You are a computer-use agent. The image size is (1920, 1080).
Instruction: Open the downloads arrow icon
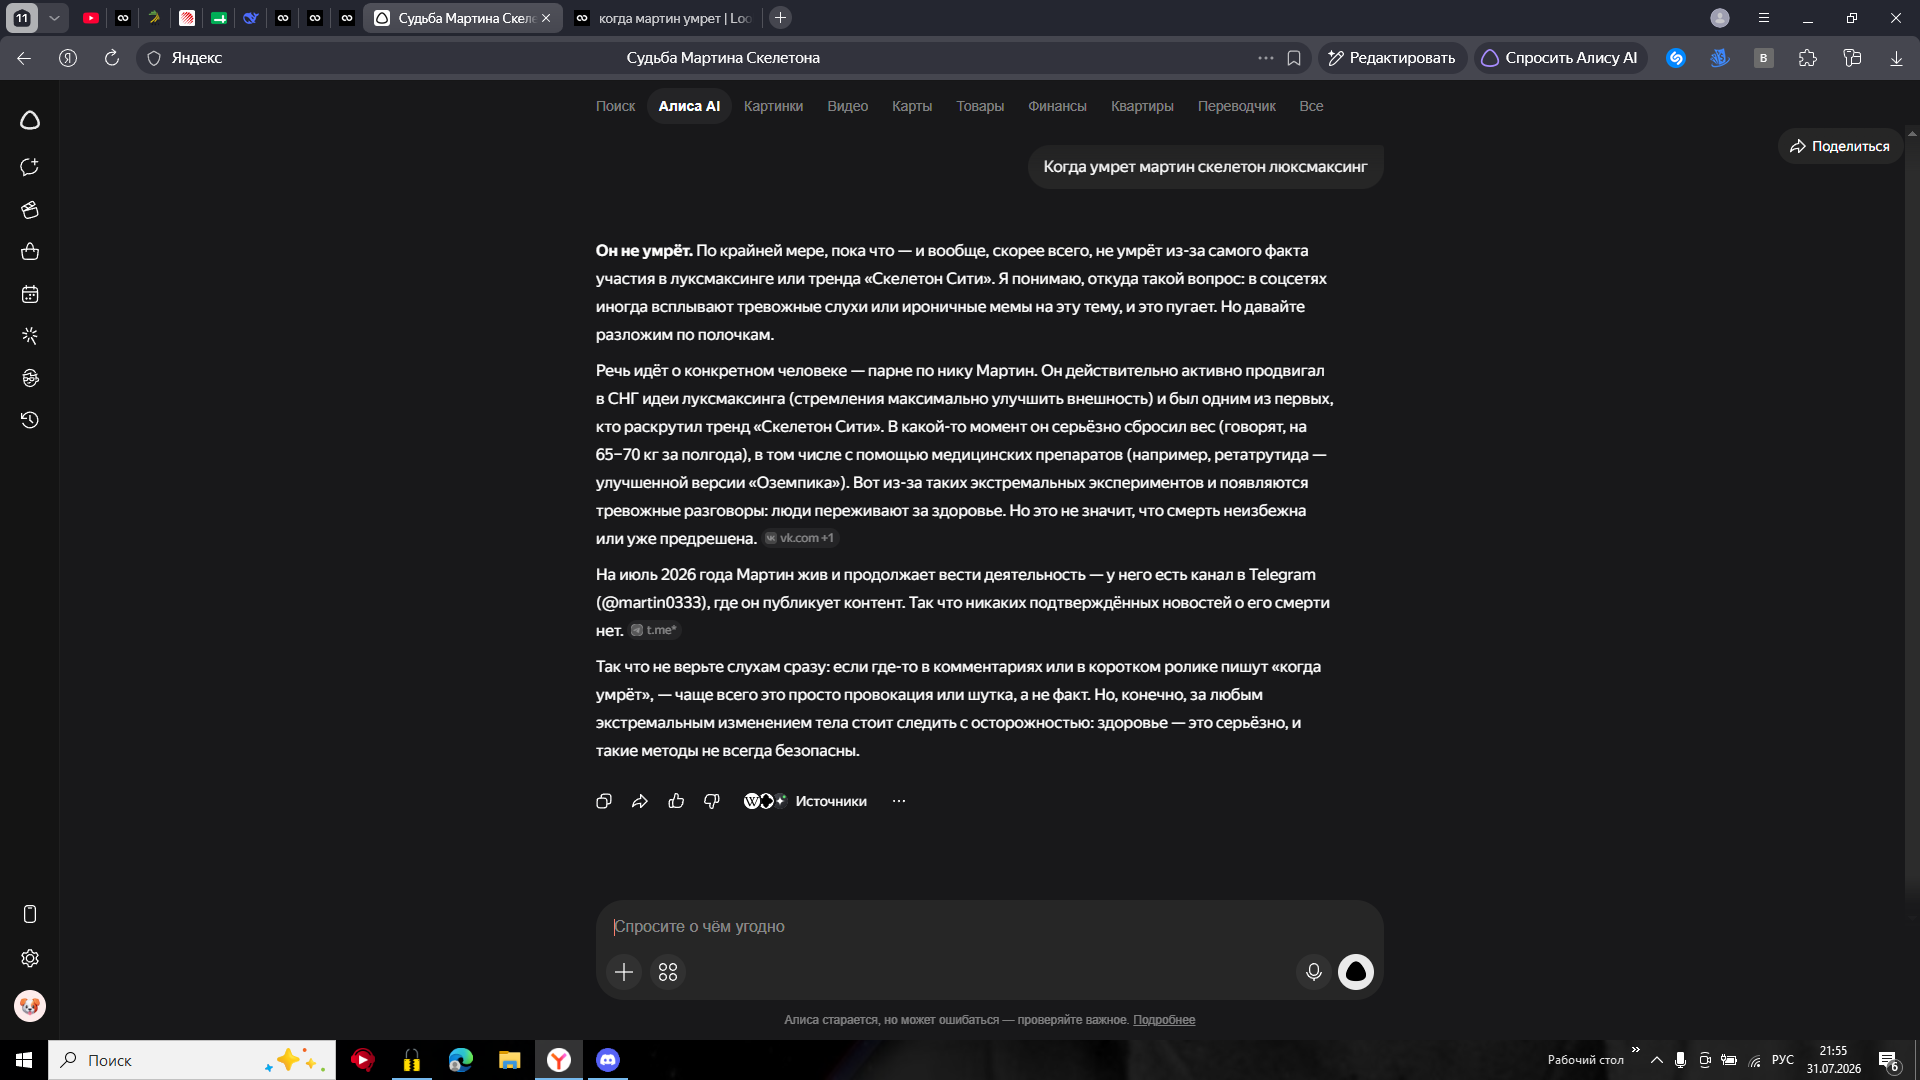(1896, 58)
